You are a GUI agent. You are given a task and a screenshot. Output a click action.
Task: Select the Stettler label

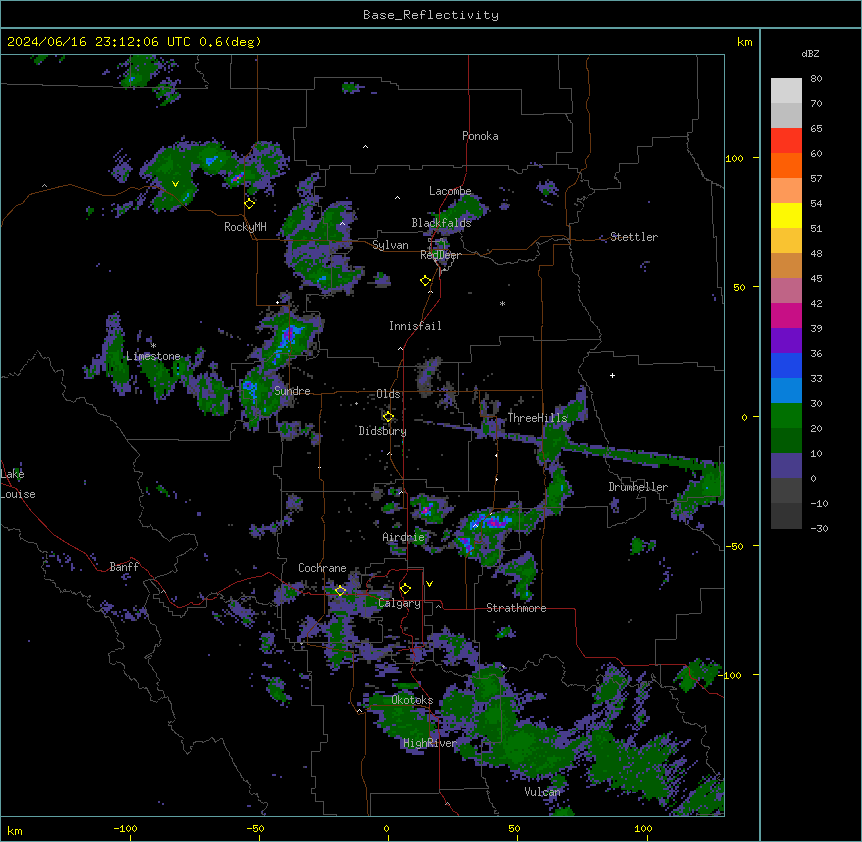coord(634,237)
